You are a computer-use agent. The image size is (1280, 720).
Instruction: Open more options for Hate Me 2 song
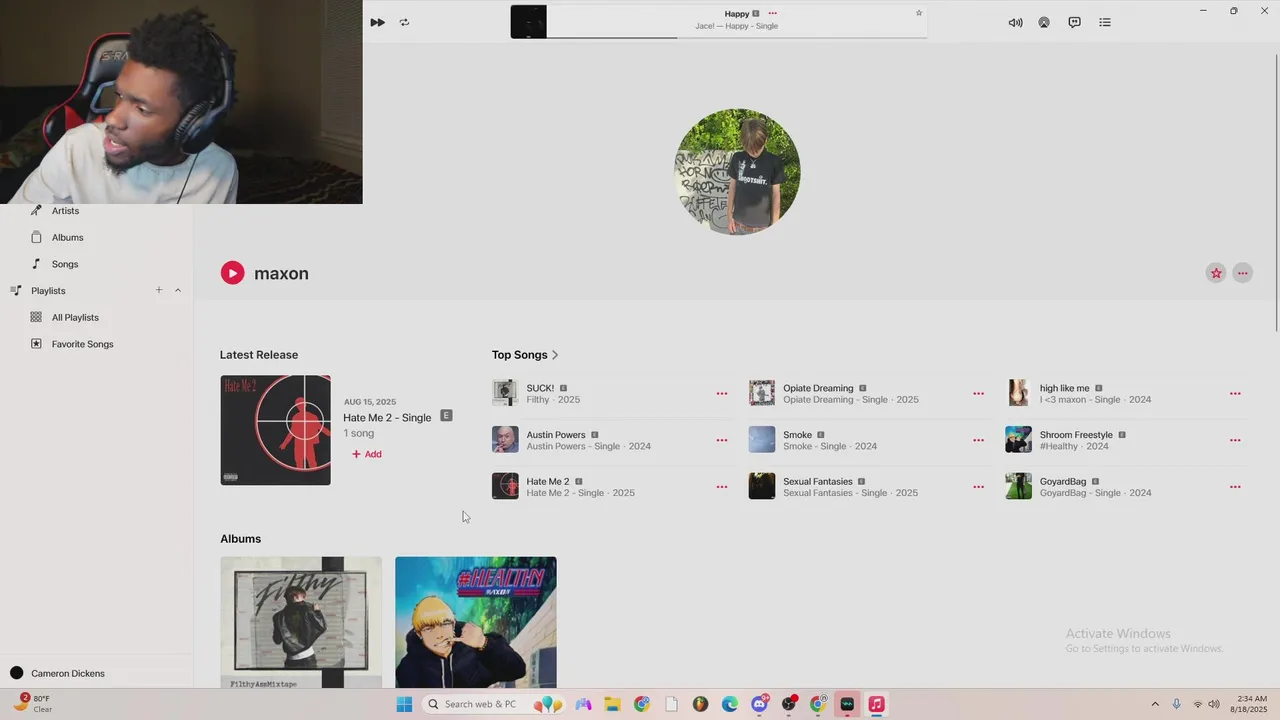(x=722, y=487)
